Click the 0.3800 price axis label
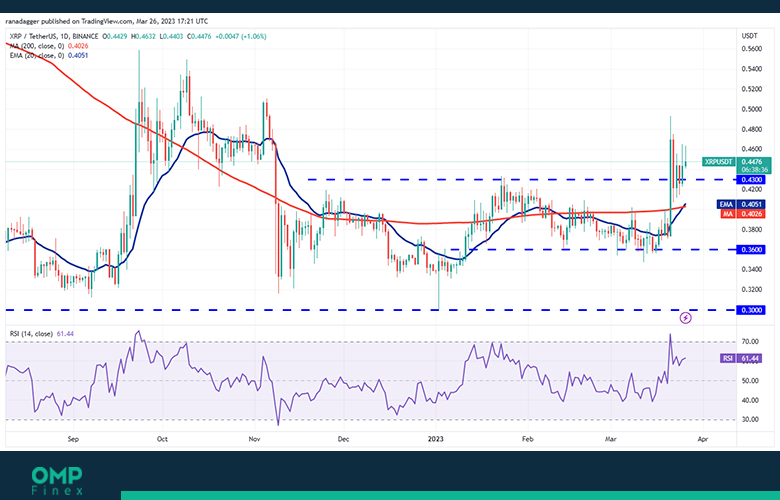Viewport: 780px width, 500px height. 751,229
